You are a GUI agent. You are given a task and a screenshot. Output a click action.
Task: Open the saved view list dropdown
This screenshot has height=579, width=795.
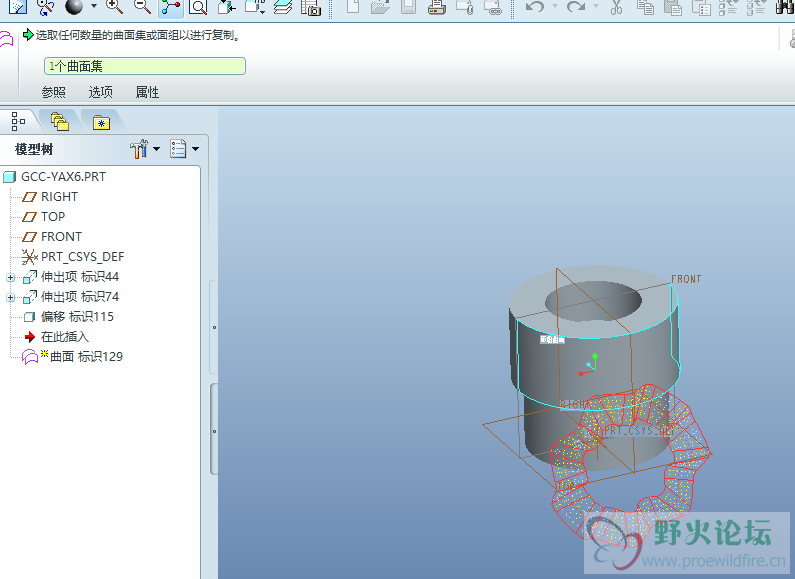255,7
